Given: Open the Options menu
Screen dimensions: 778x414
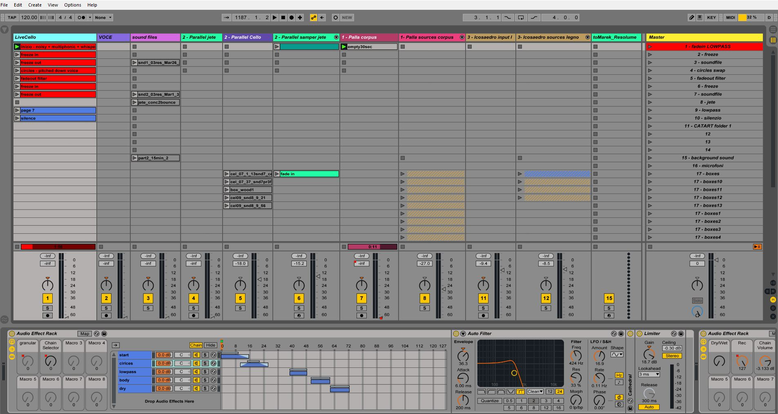Looking at the screenshot, I should (x=73, y=5).
